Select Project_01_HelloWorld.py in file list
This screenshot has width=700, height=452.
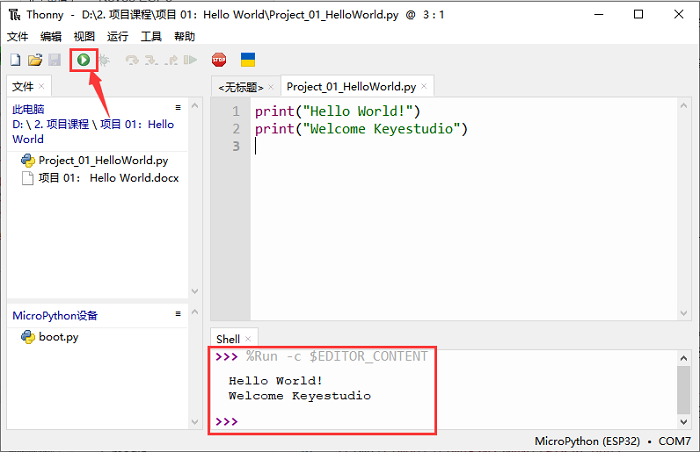point(102,160)
